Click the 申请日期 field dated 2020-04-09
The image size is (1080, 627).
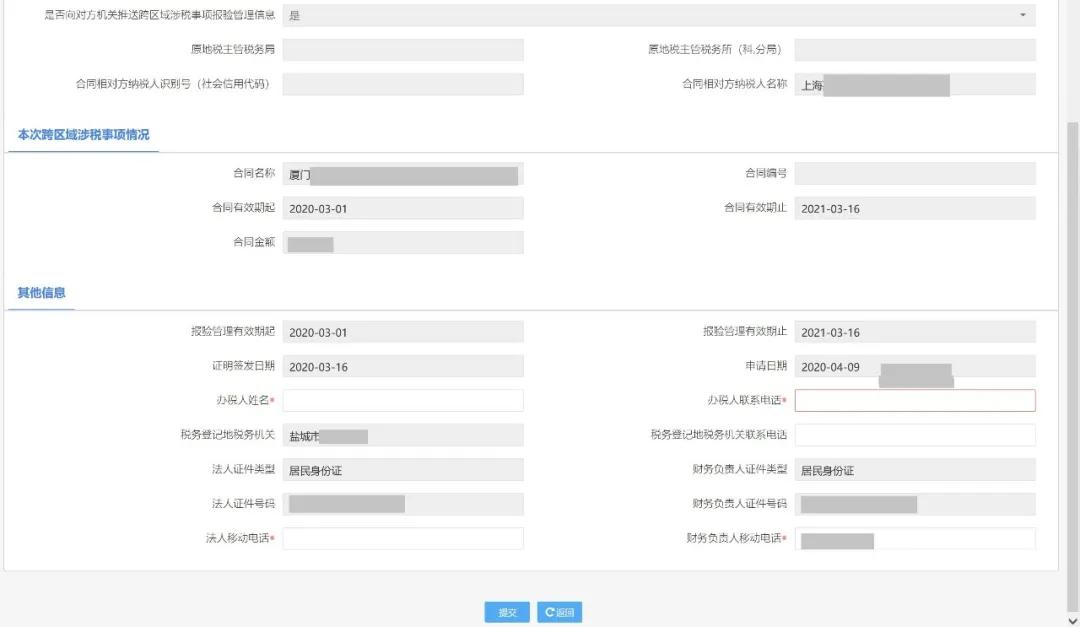(x=914, y=366)
